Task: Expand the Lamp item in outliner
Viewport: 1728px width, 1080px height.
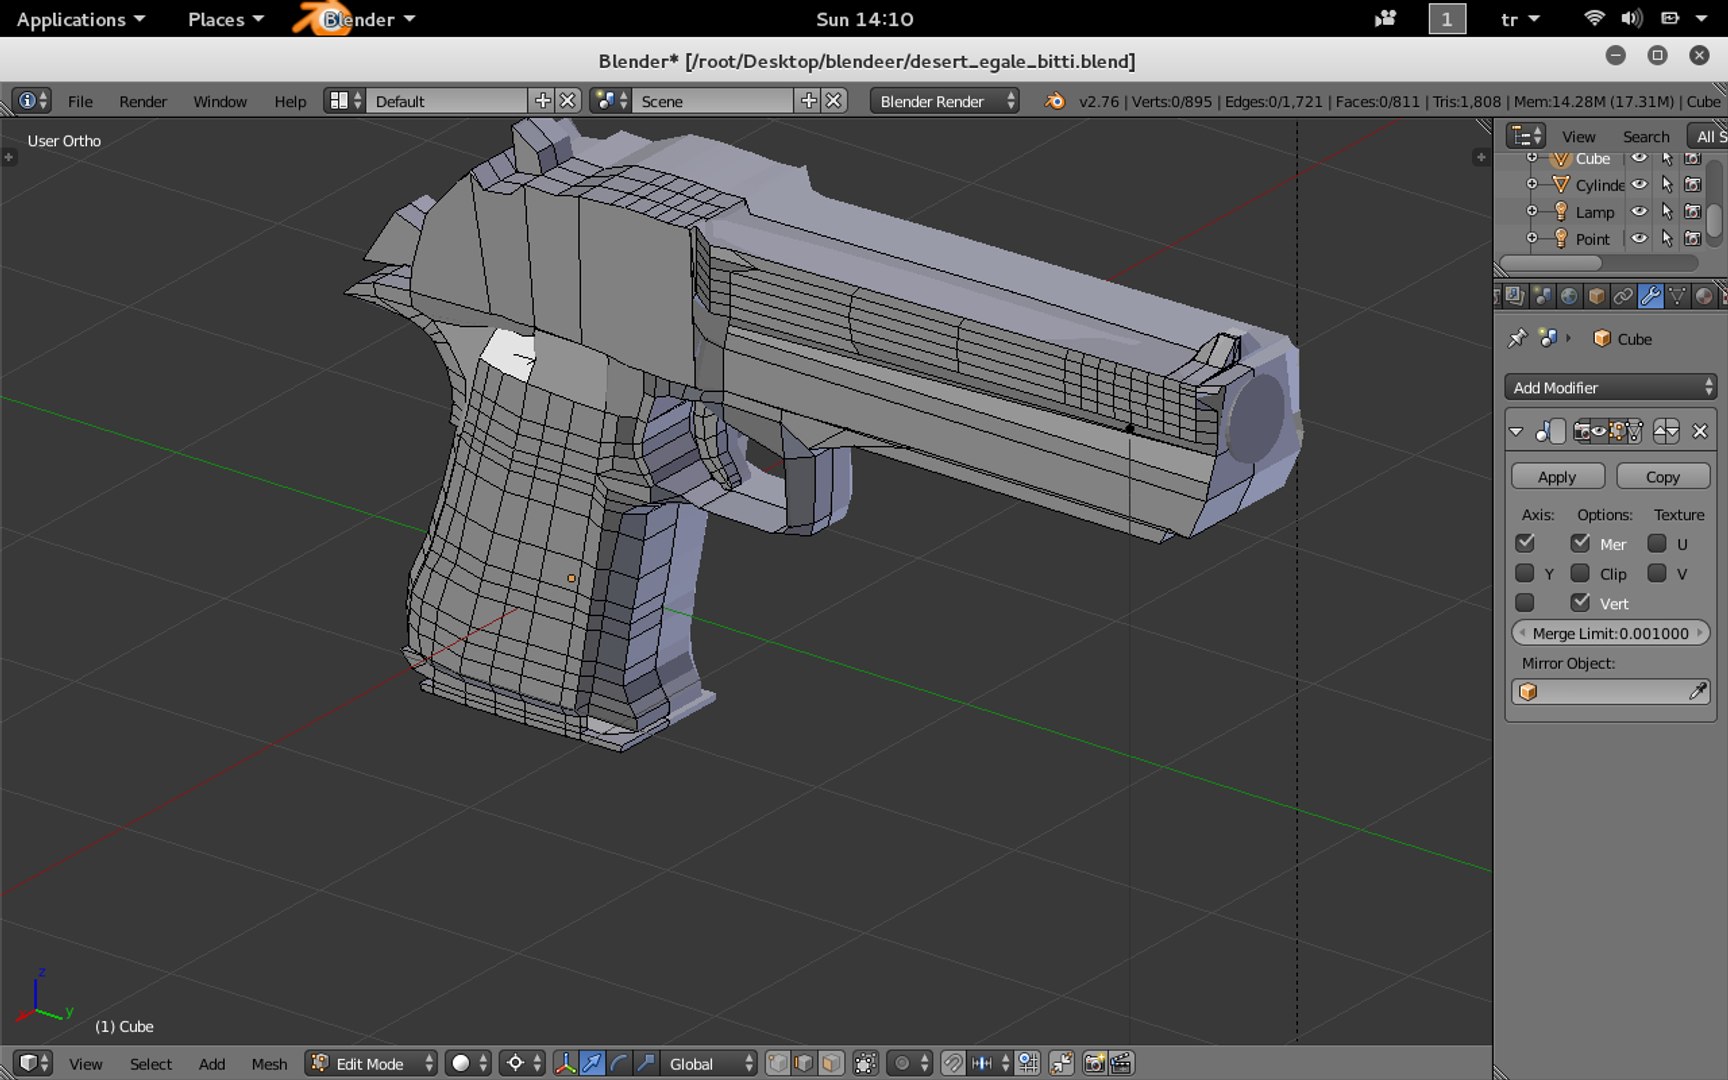Action: [x=1532, y=211]
